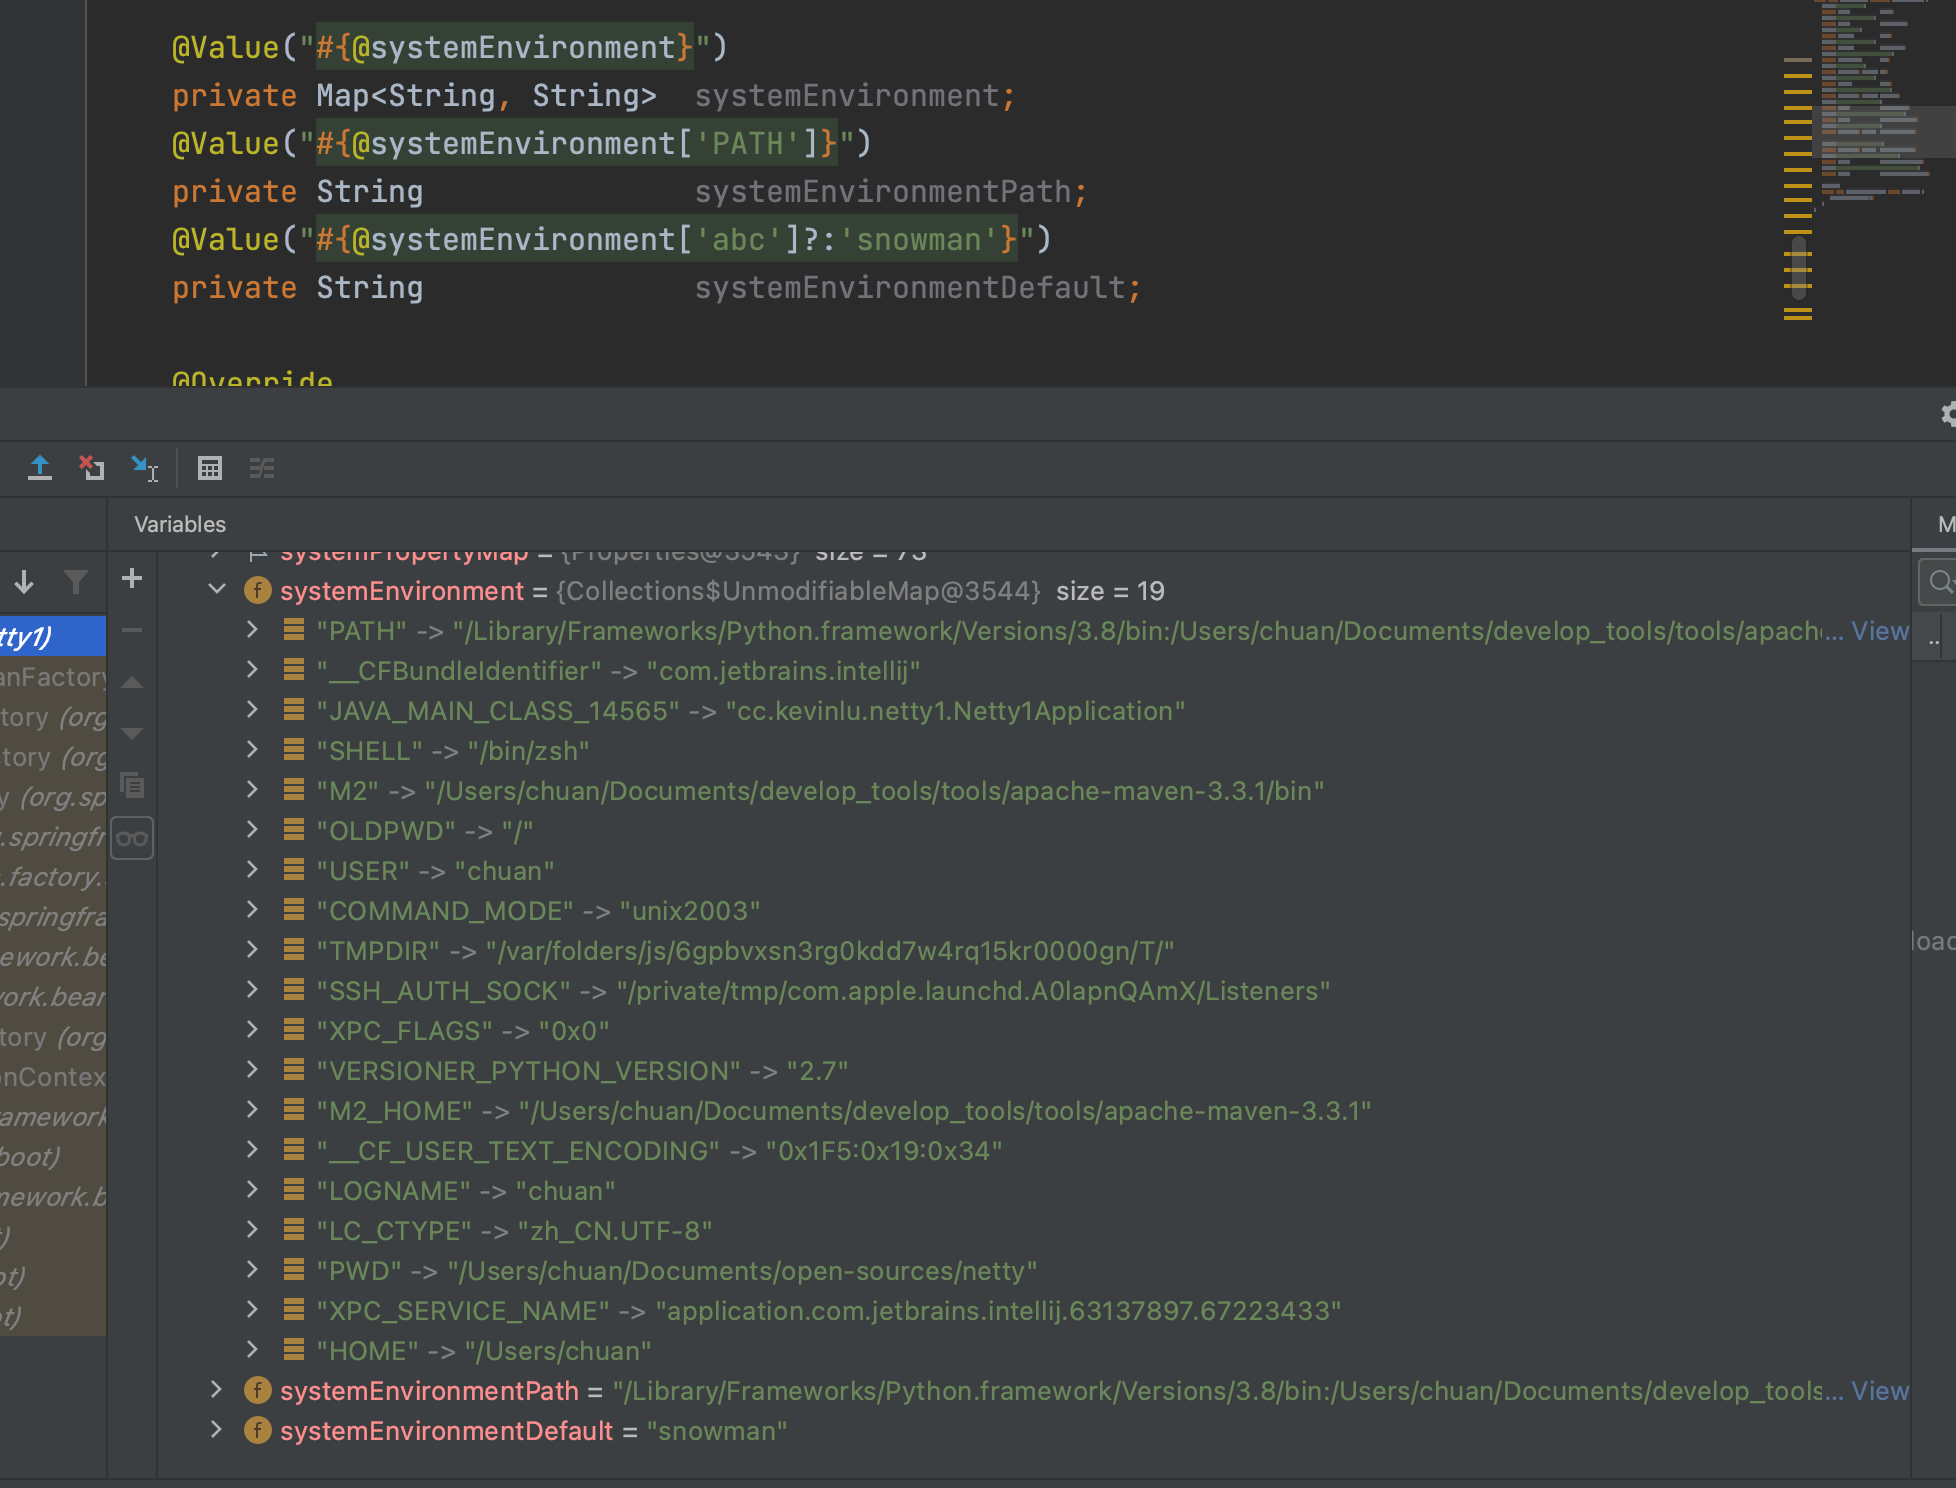Open the debugger settings gear icon
Screen dimensions: 1956x1488
point(1948,413)
